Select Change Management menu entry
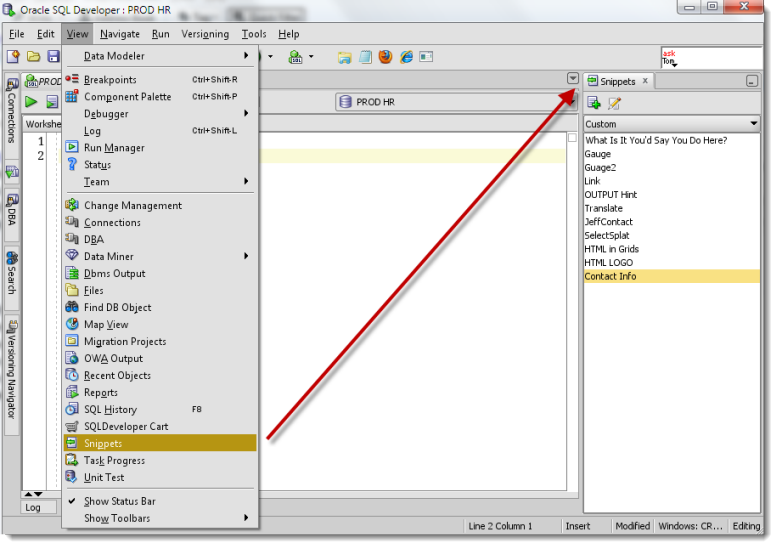777x547 pixels. pos(160,205)
